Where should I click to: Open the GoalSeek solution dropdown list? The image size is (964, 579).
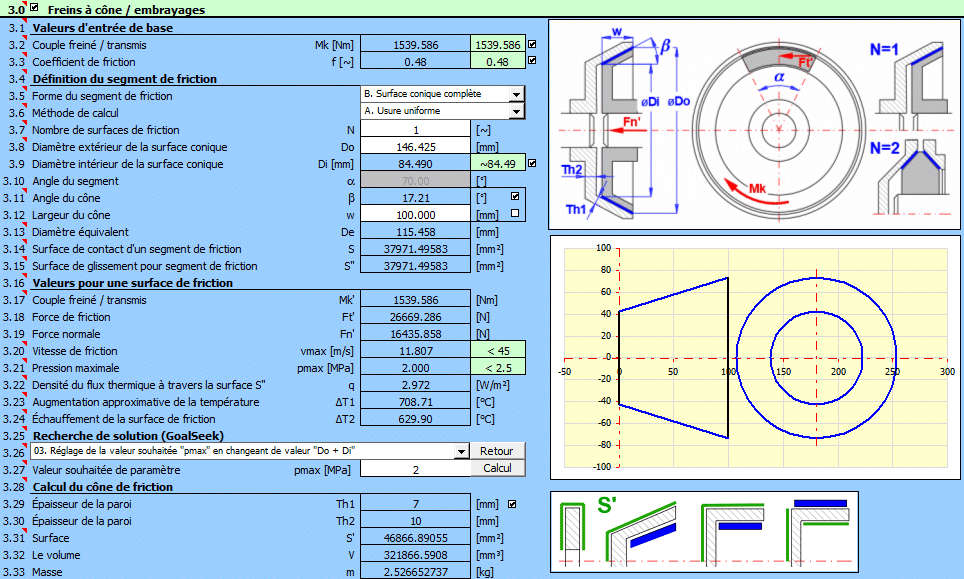tap(460, 452)
